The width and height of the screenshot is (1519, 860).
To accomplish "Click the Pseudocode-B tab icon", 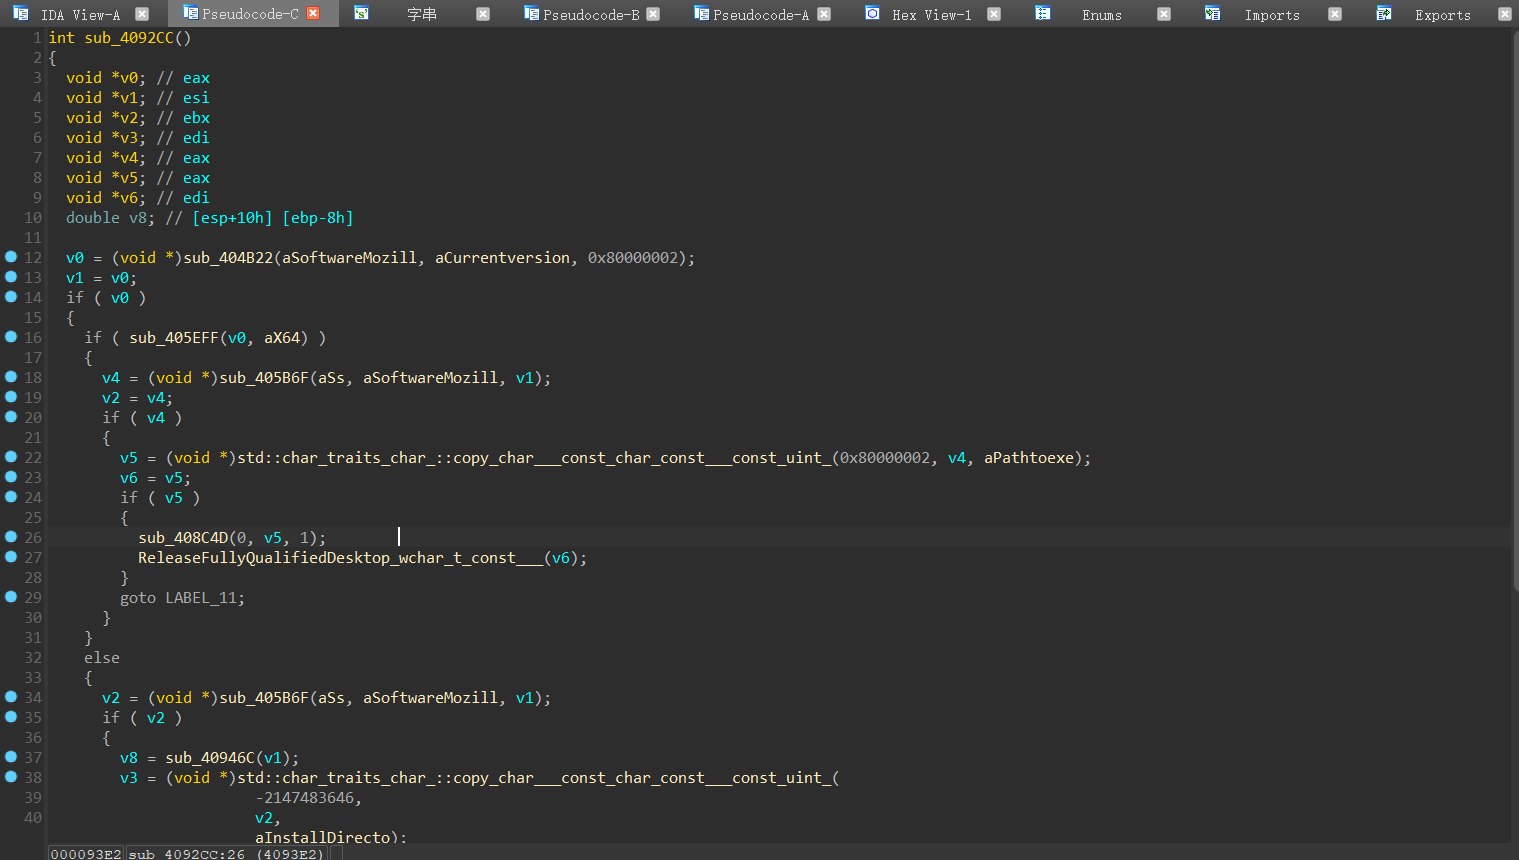I will click(531, 14).
